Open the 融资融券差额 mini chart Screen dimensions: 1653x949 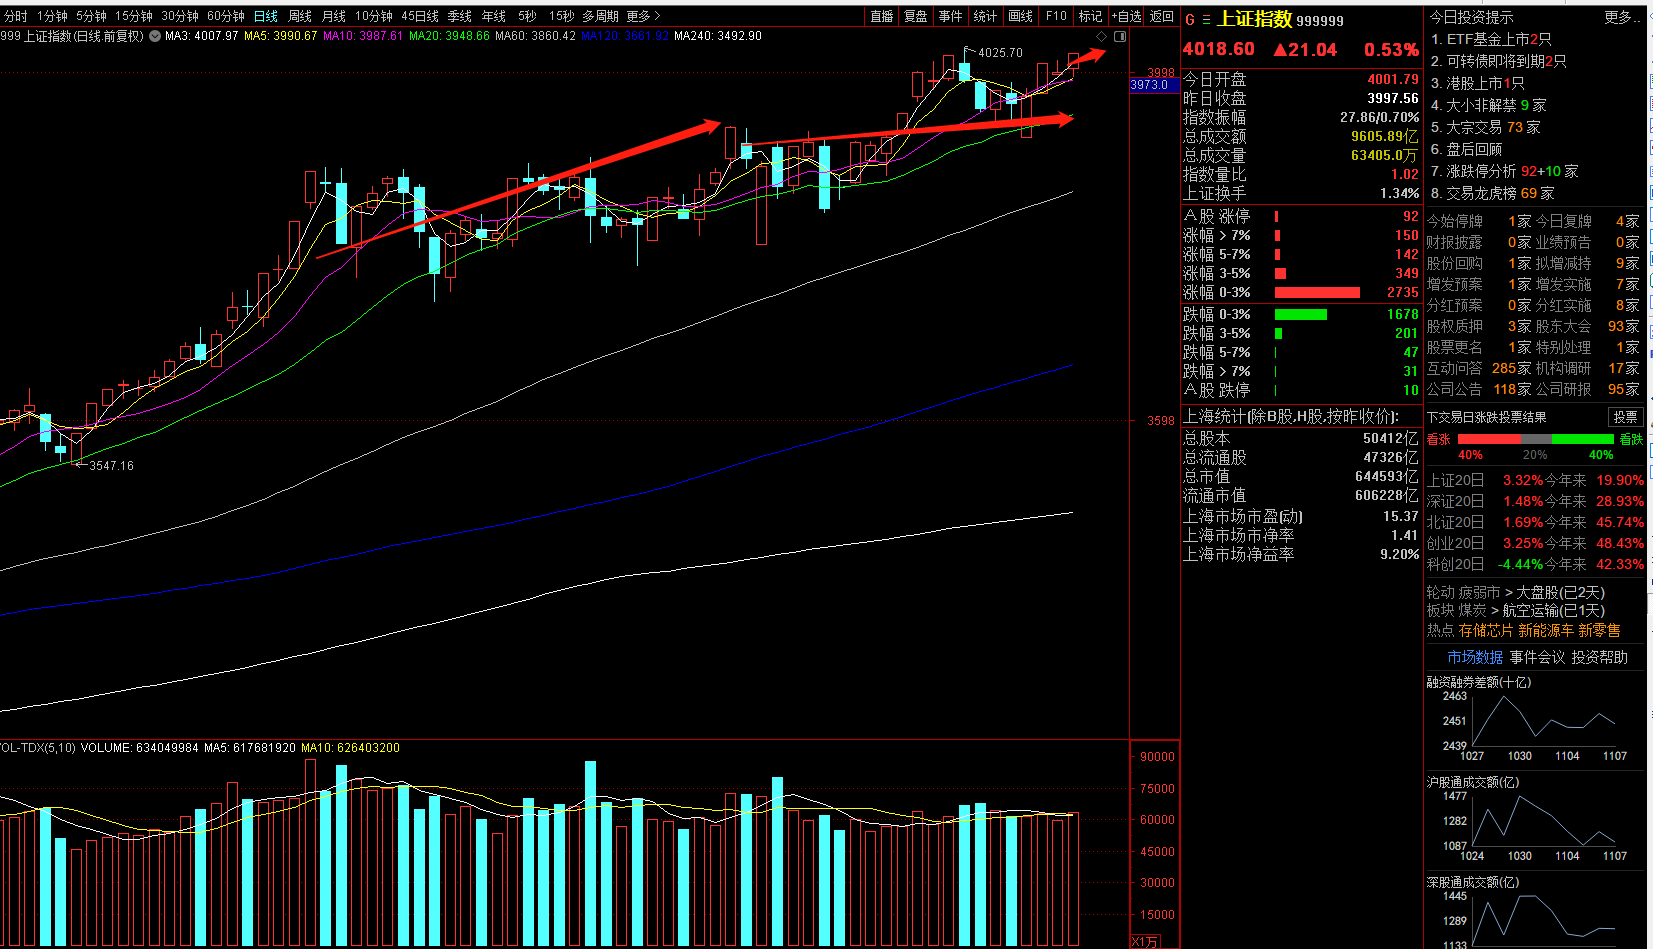pyautogui.click(x=1534, y=719)
